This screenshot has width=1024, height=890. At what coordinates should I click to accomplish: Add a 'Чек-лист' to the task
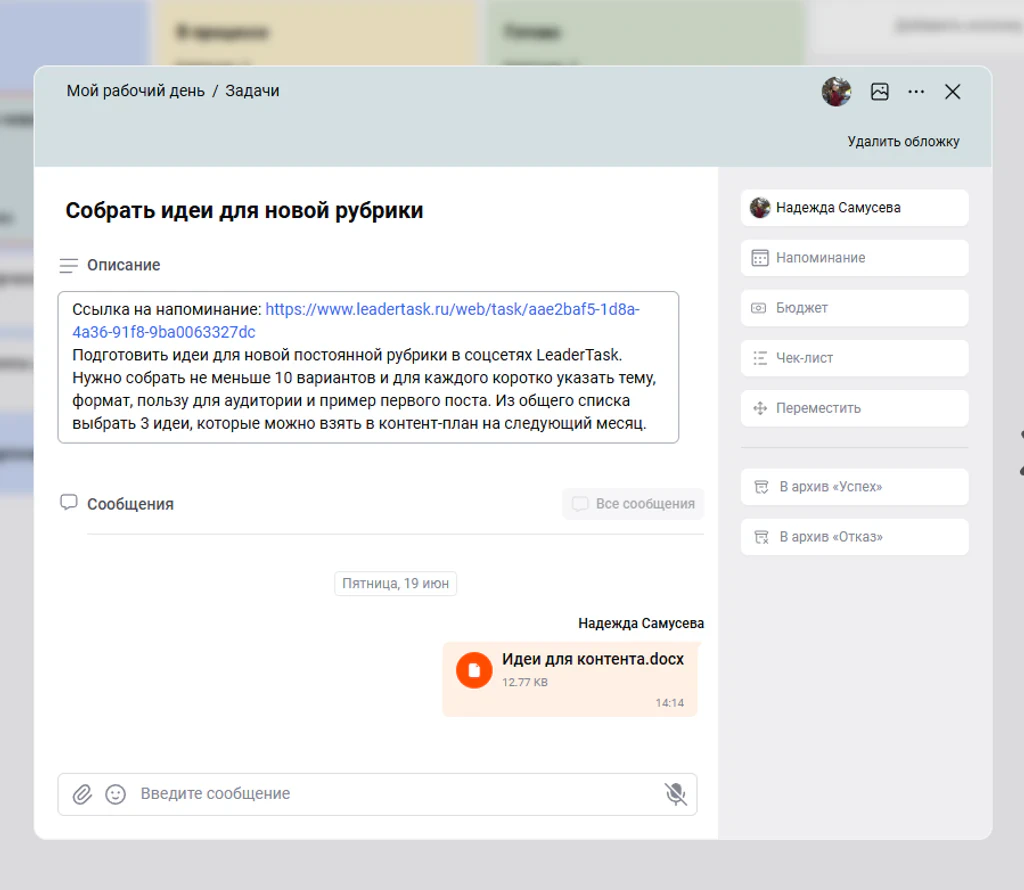pyautogui.click(x=854, y=358)
